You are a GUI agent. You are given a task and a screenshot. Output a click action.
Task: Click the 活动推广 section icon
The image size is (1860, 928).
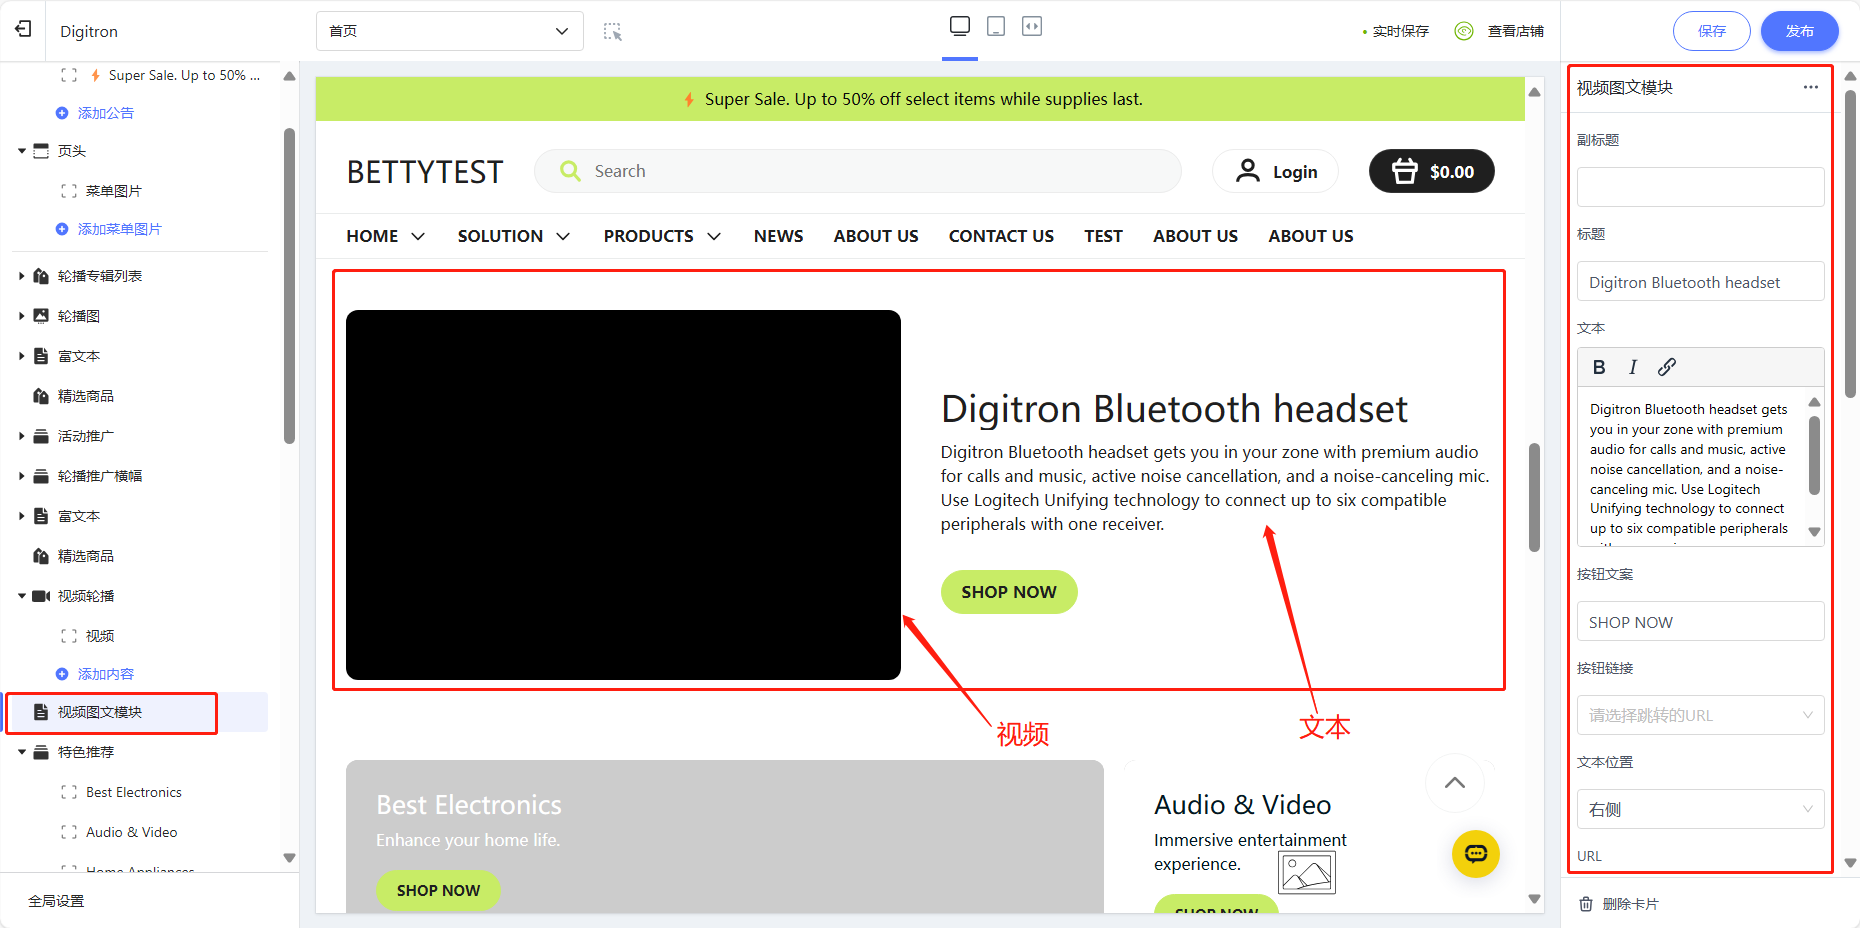(x=41, y=436)
